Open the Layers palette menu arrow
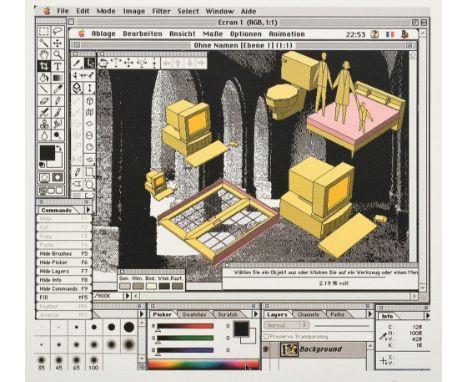The image size is (468, 382). pos(370,314)
